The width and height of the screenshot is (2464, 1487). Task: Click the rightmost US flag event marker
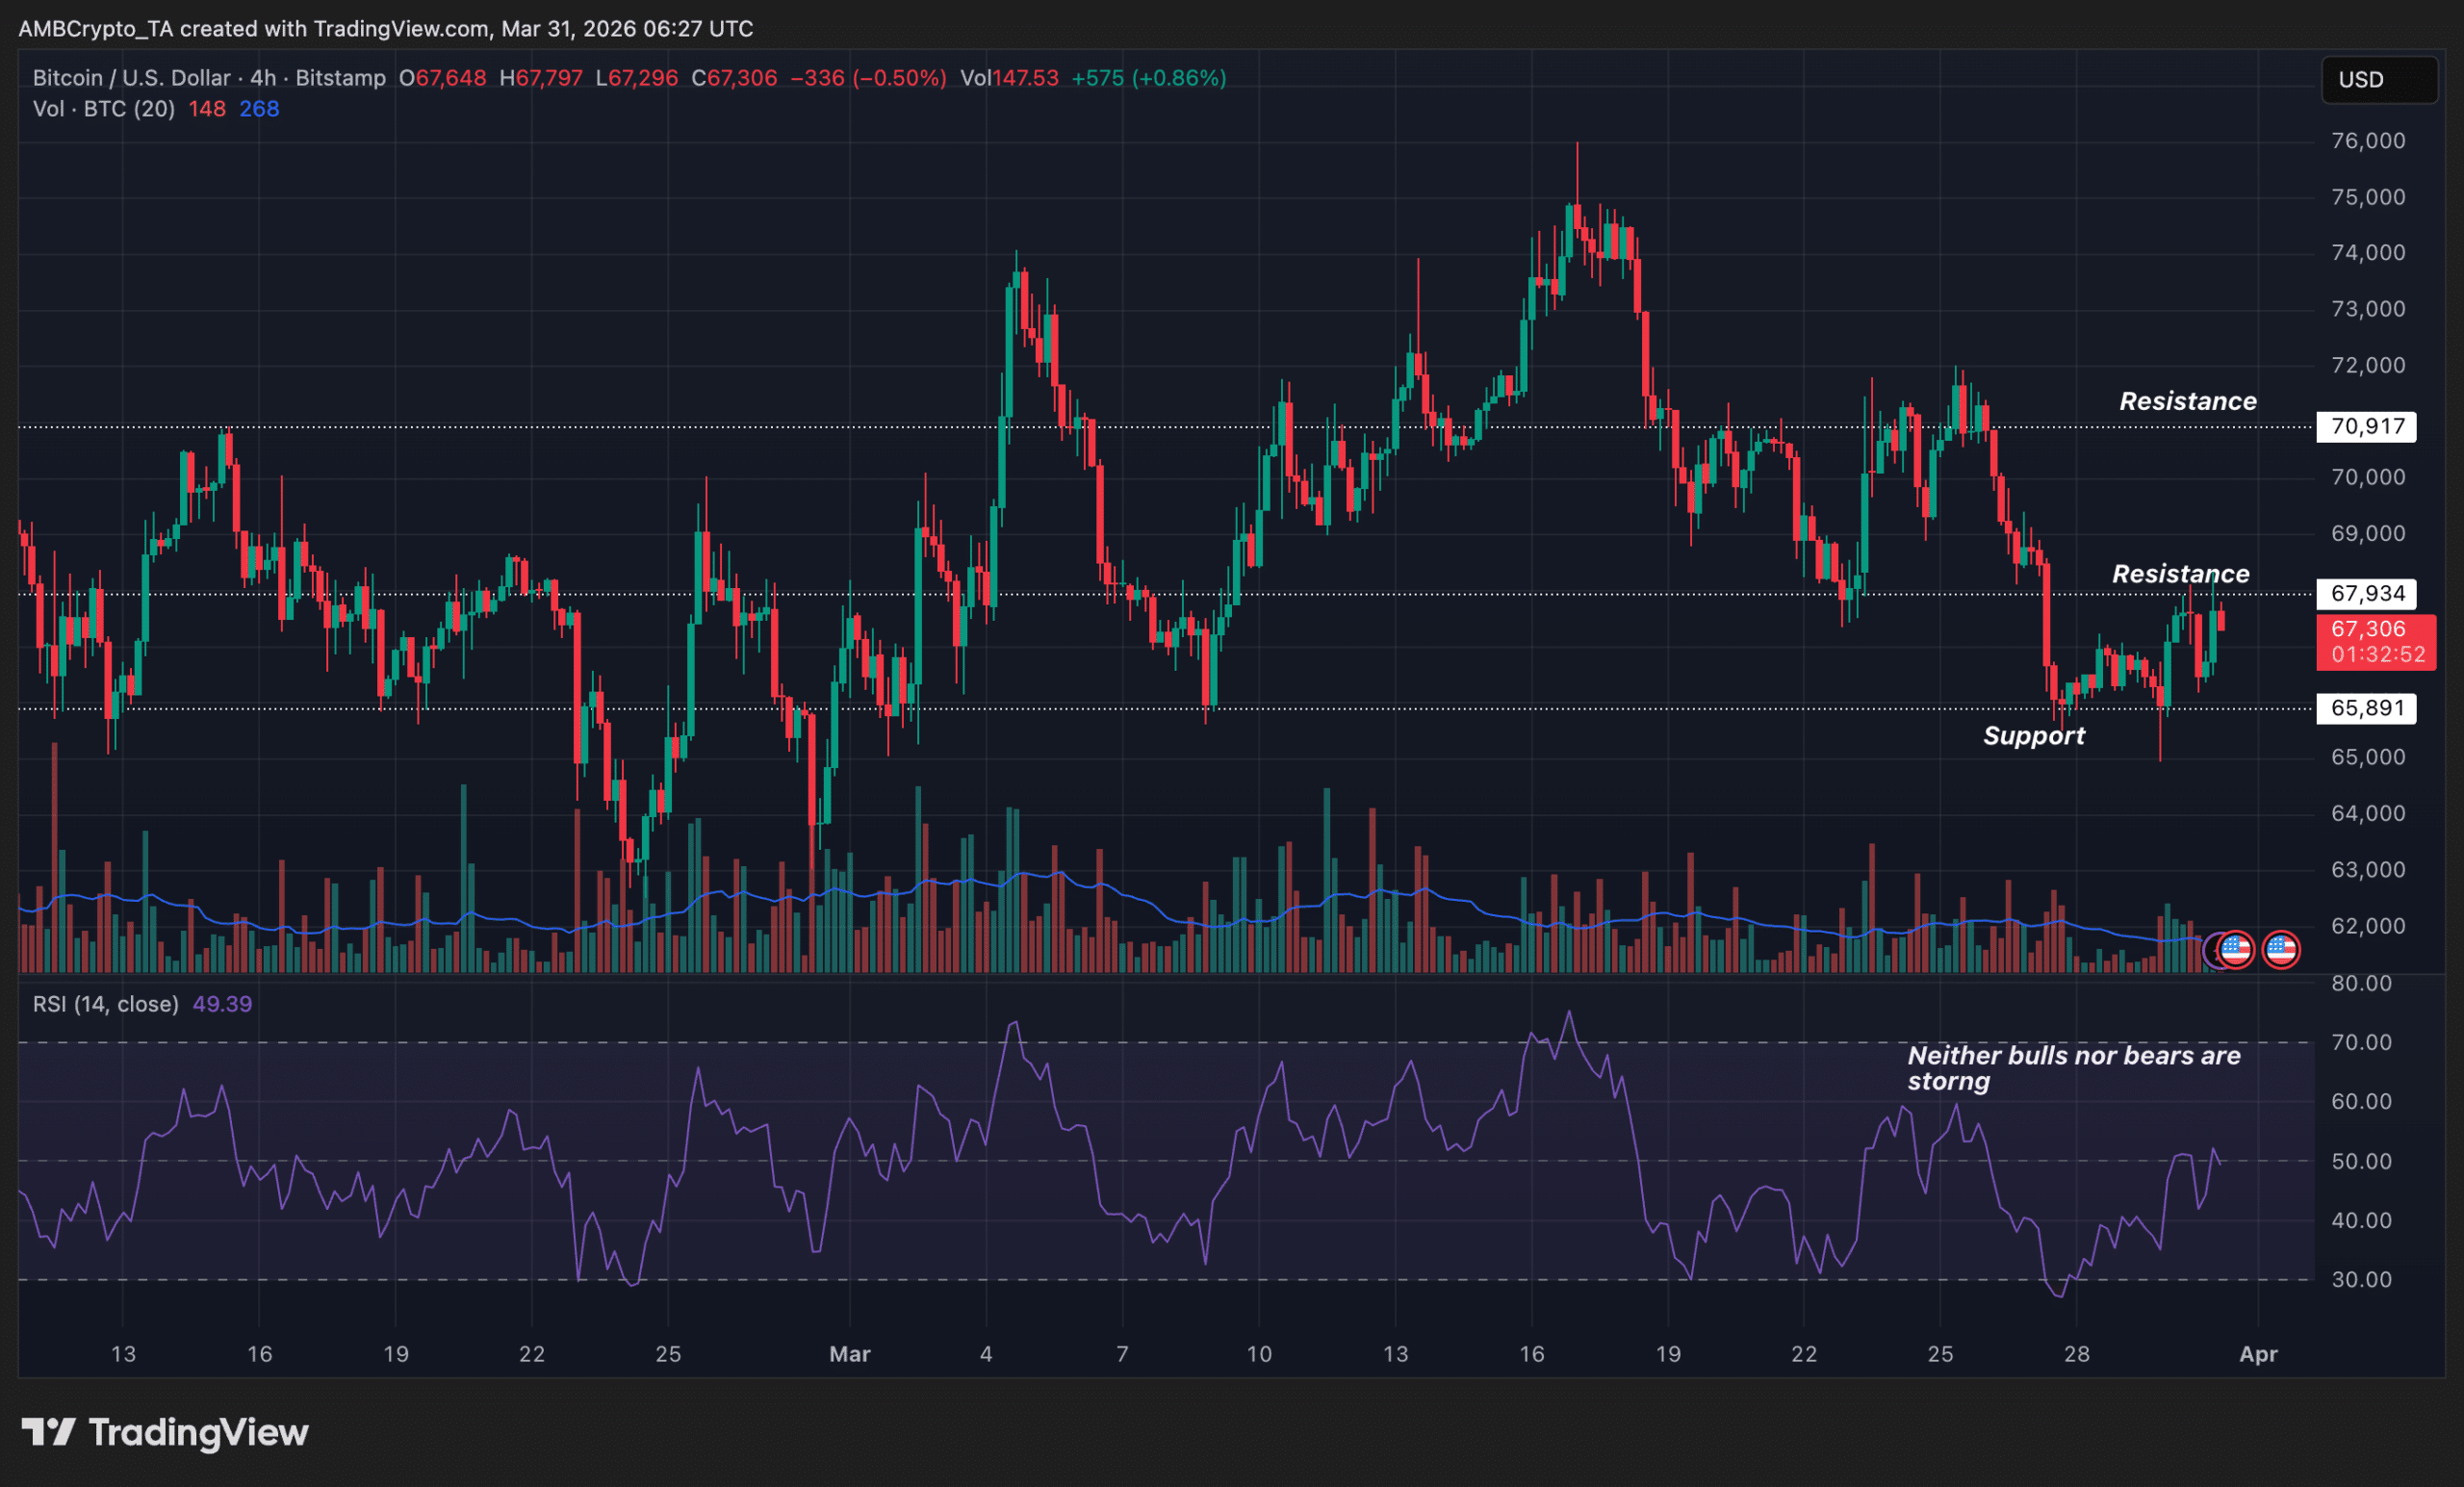point(2280,950)
